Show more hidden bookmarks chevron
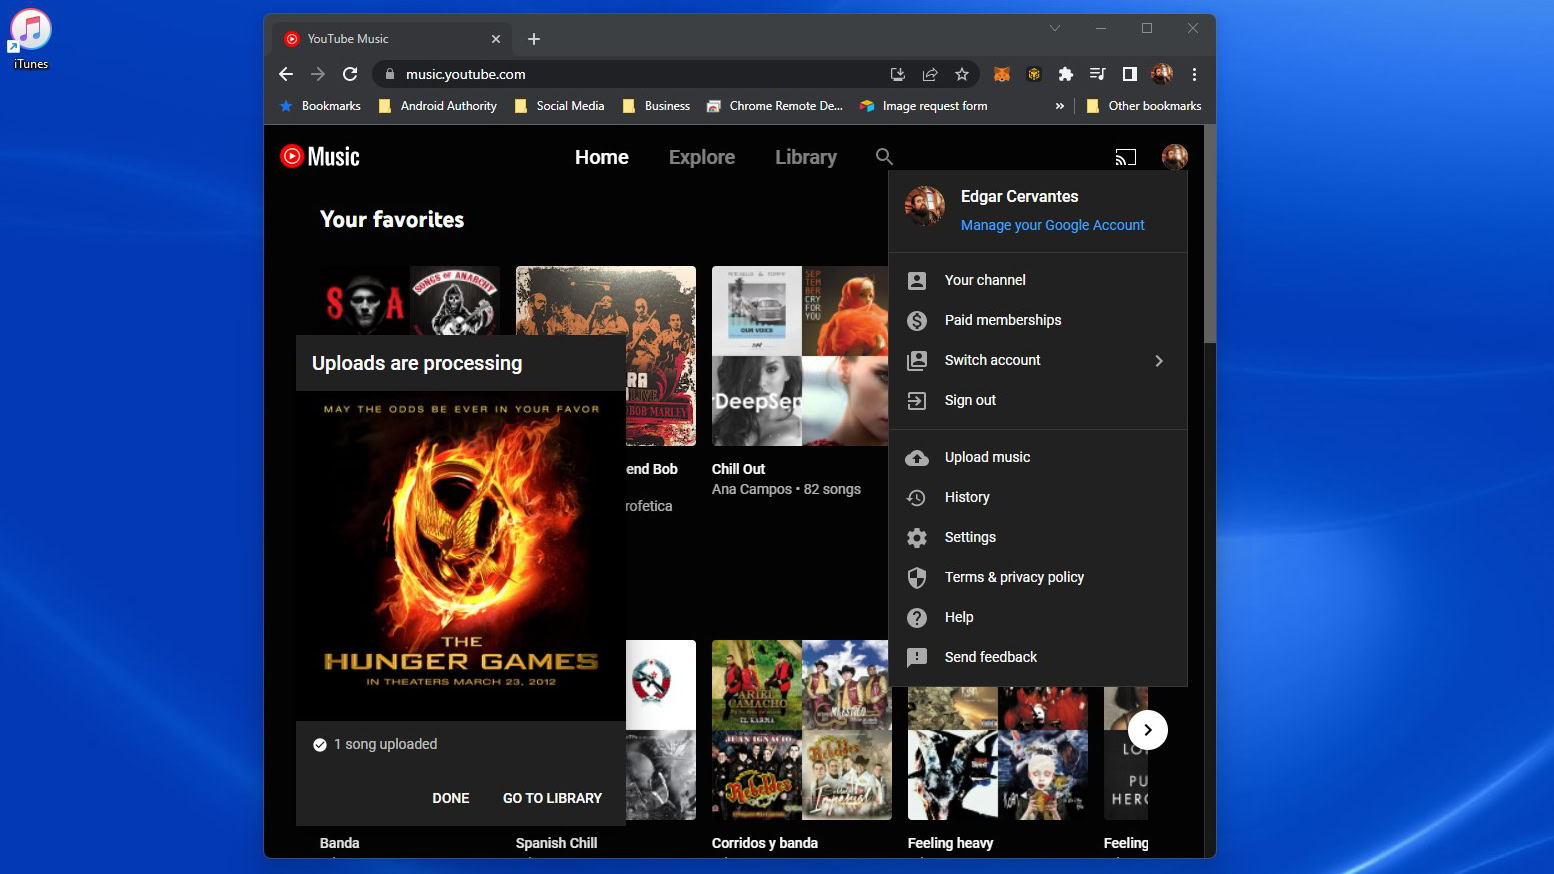Screen dimensions: 1554x874 pyautogui.click(x=1060, y=106)
